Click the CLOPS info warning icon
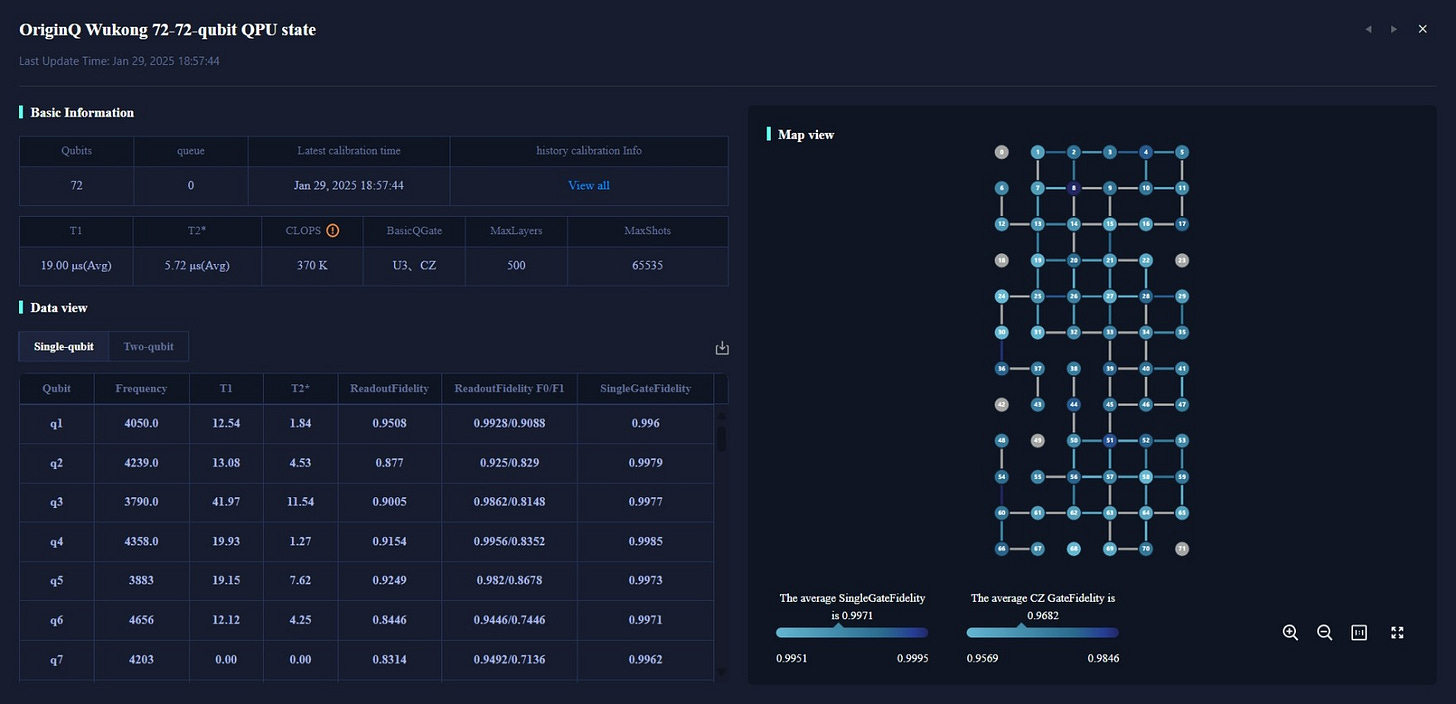Screen dimensions: 1456x704 [x=333, y=230]
